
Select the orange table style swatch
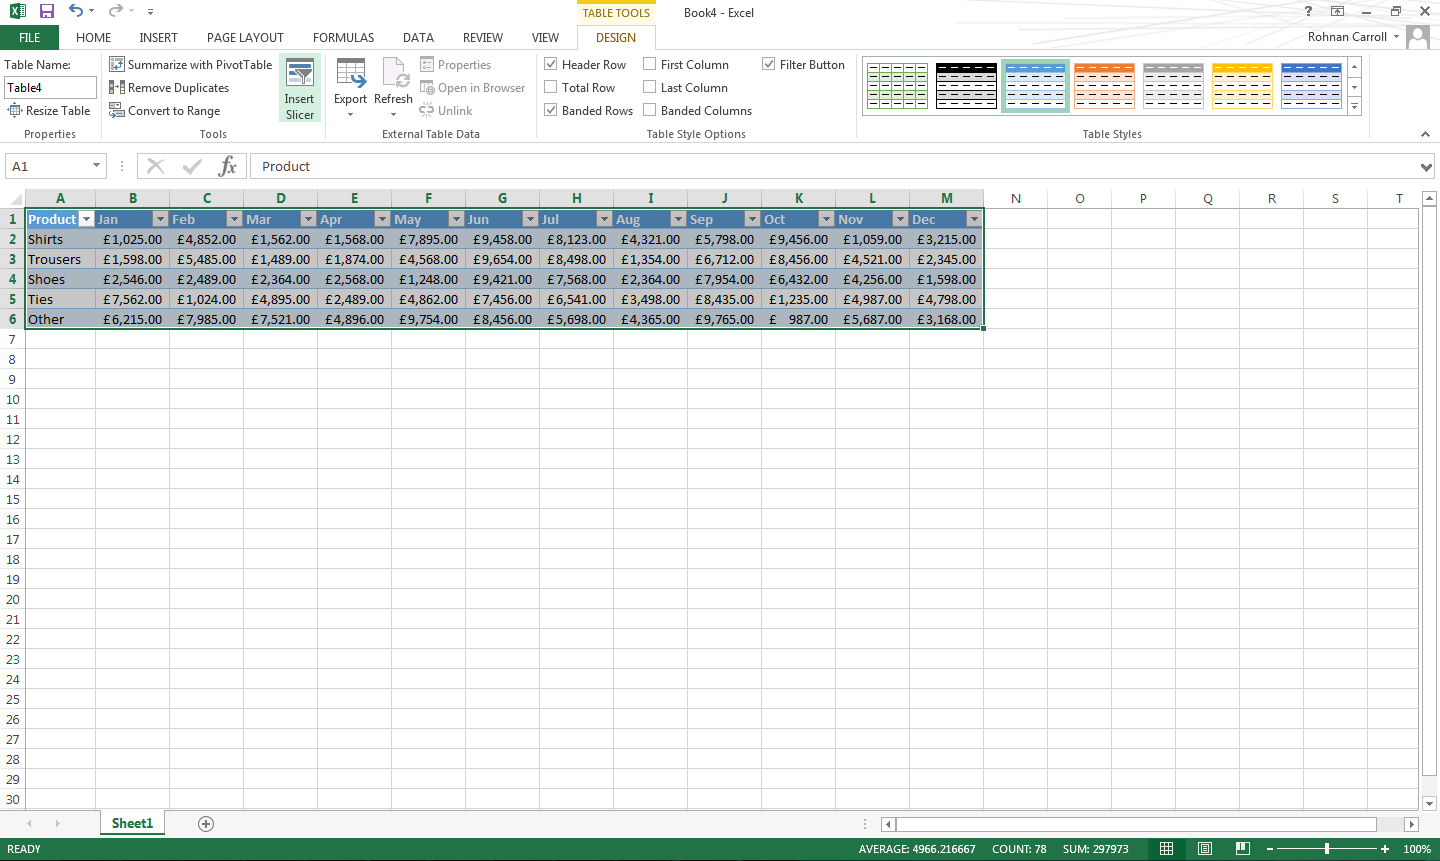(x=1104, y=86)
